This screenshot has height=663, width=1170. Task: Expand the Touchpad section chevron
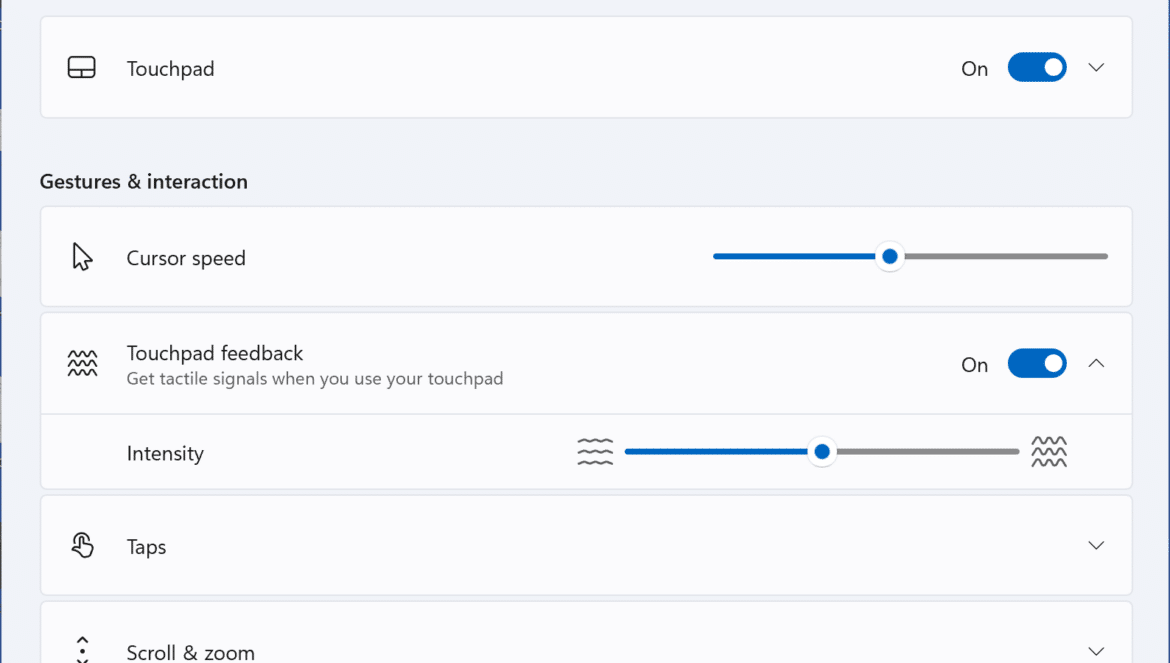click(x=1095, y=67)
